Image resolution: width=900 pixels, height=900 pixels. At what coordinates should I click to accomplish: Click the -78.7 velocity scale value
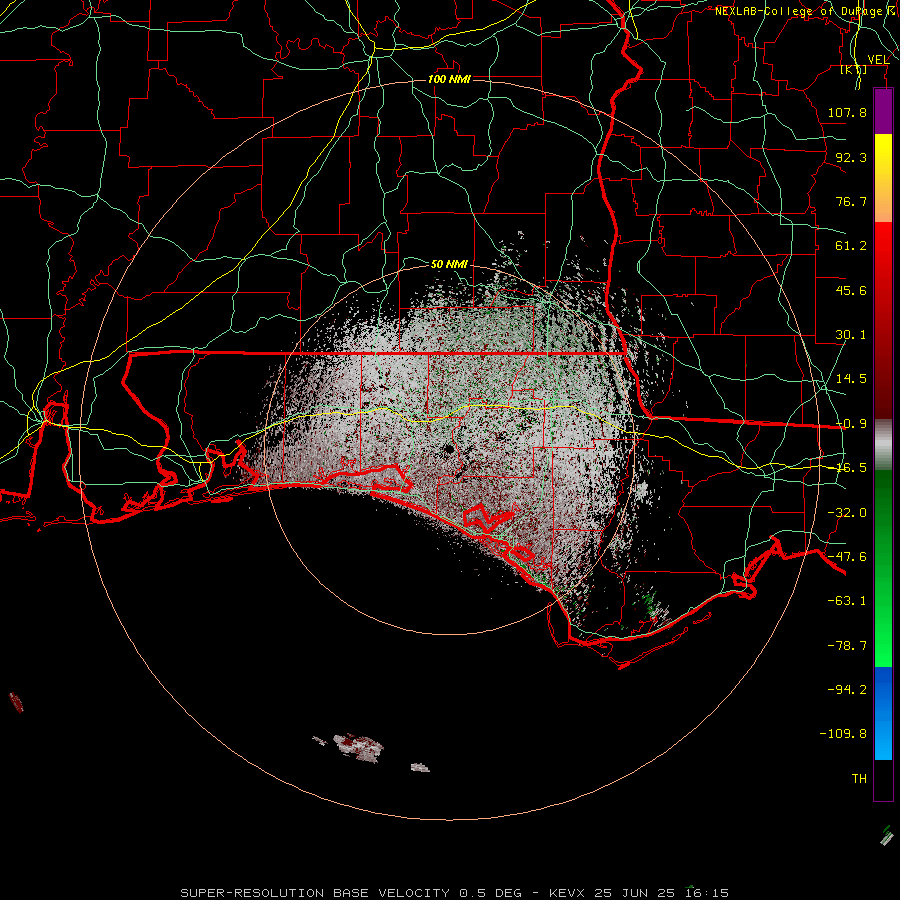click(x=847, y=646)
